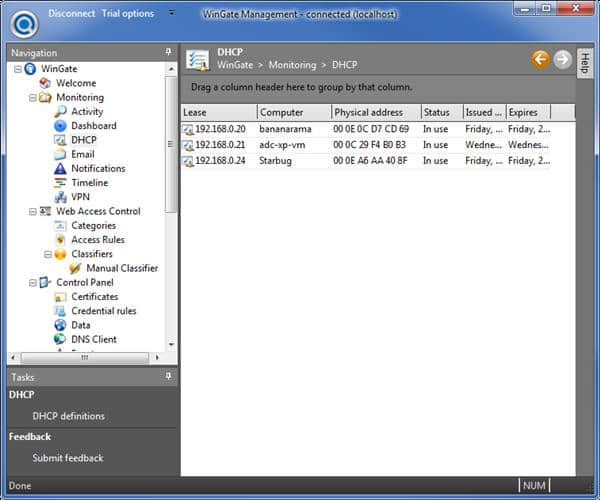
Task: Open the Activity monitoring icon
Action: (x=60, y=112)
